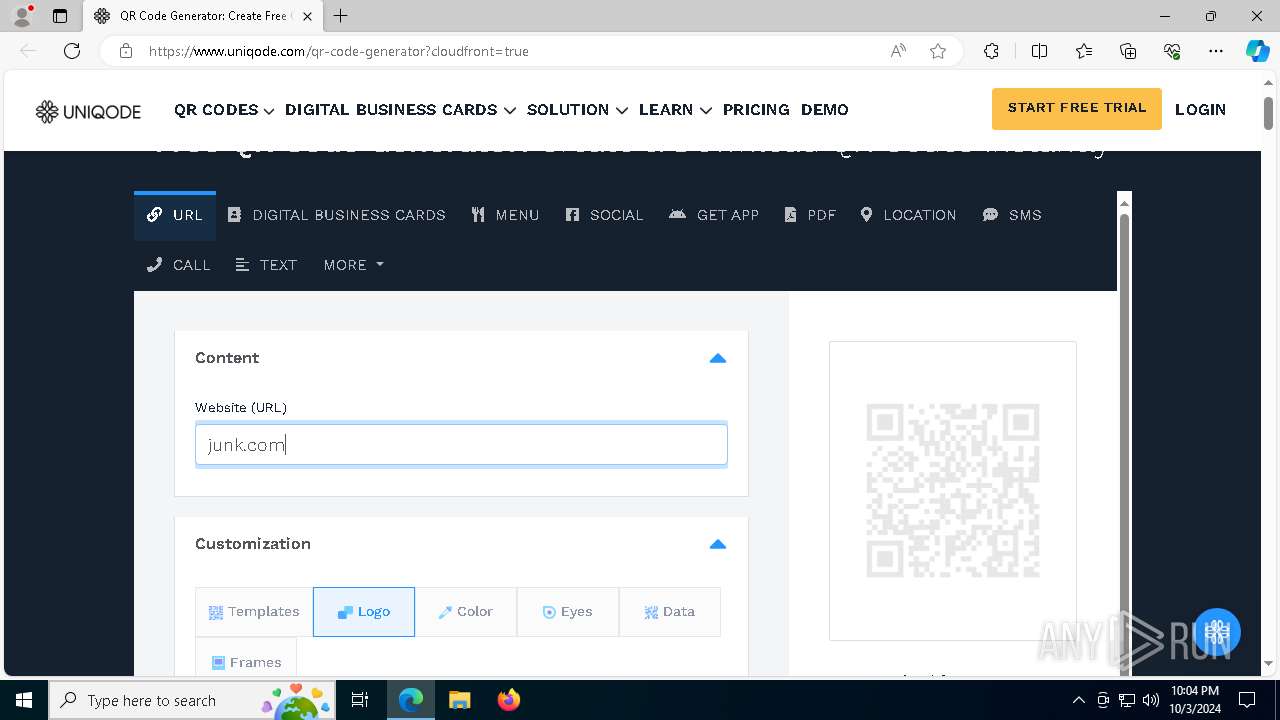
Task: Collapse the Content section
Action: coord(717,358)
